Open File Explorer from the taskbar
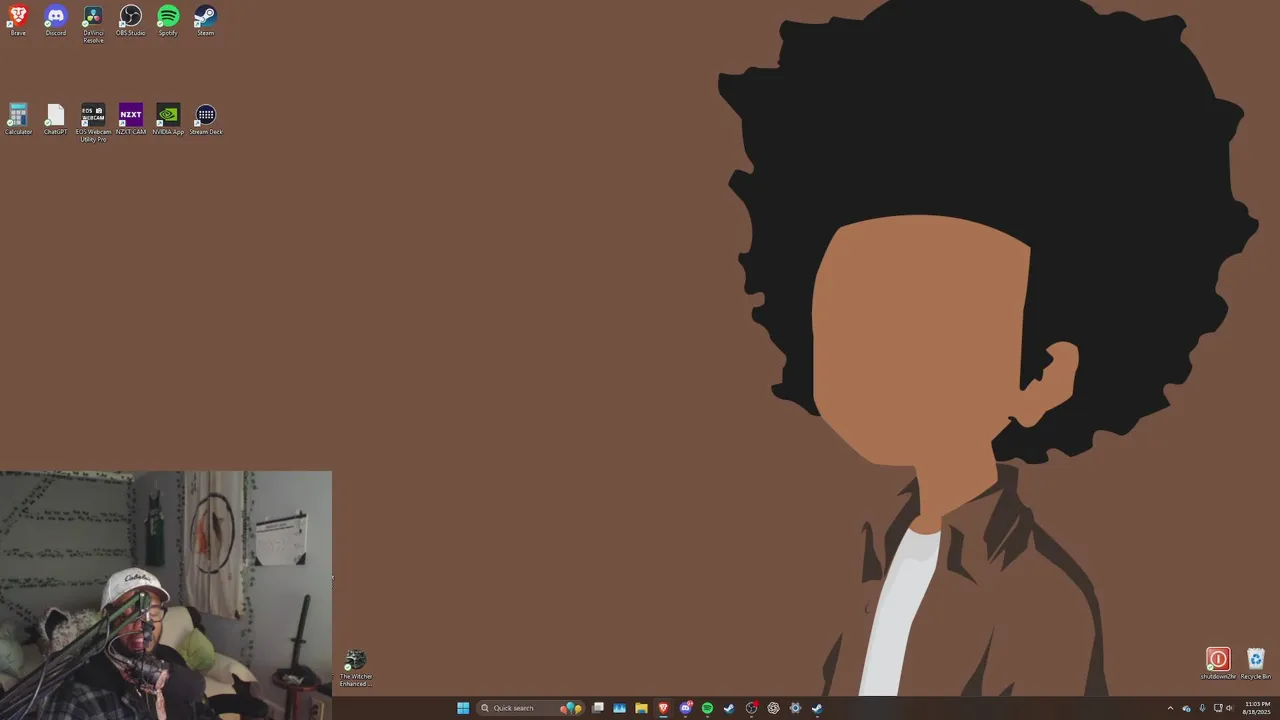This screenshot has height=720, width=1280. click(x=641, y=708)
